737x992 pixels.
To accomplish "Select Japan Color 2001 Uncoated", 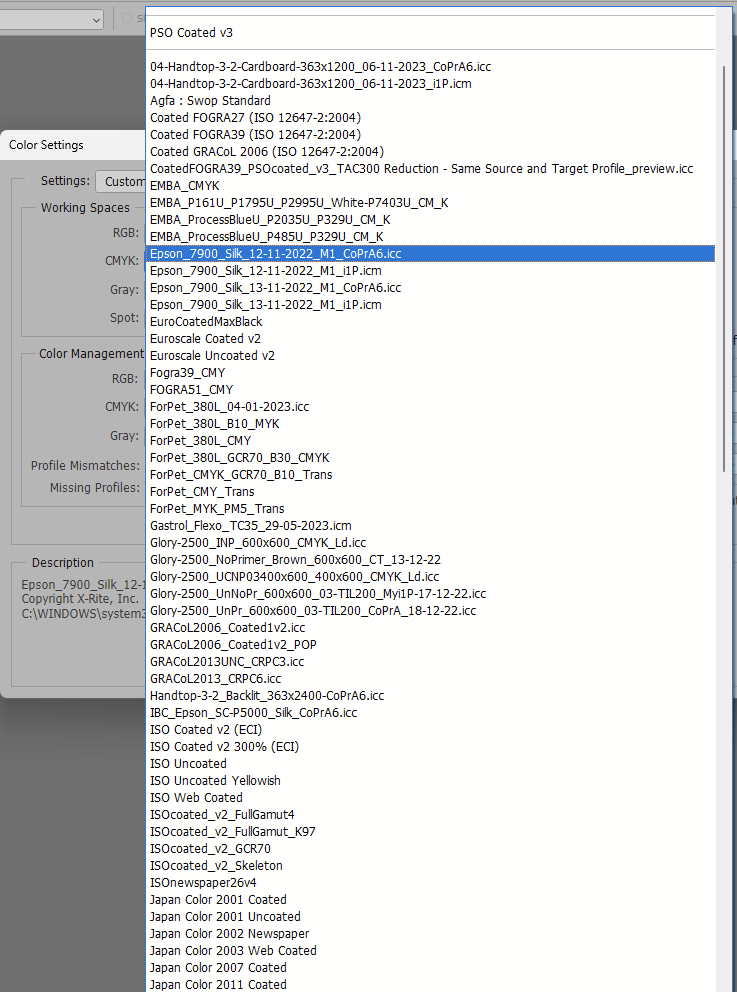I will (430, 917).
